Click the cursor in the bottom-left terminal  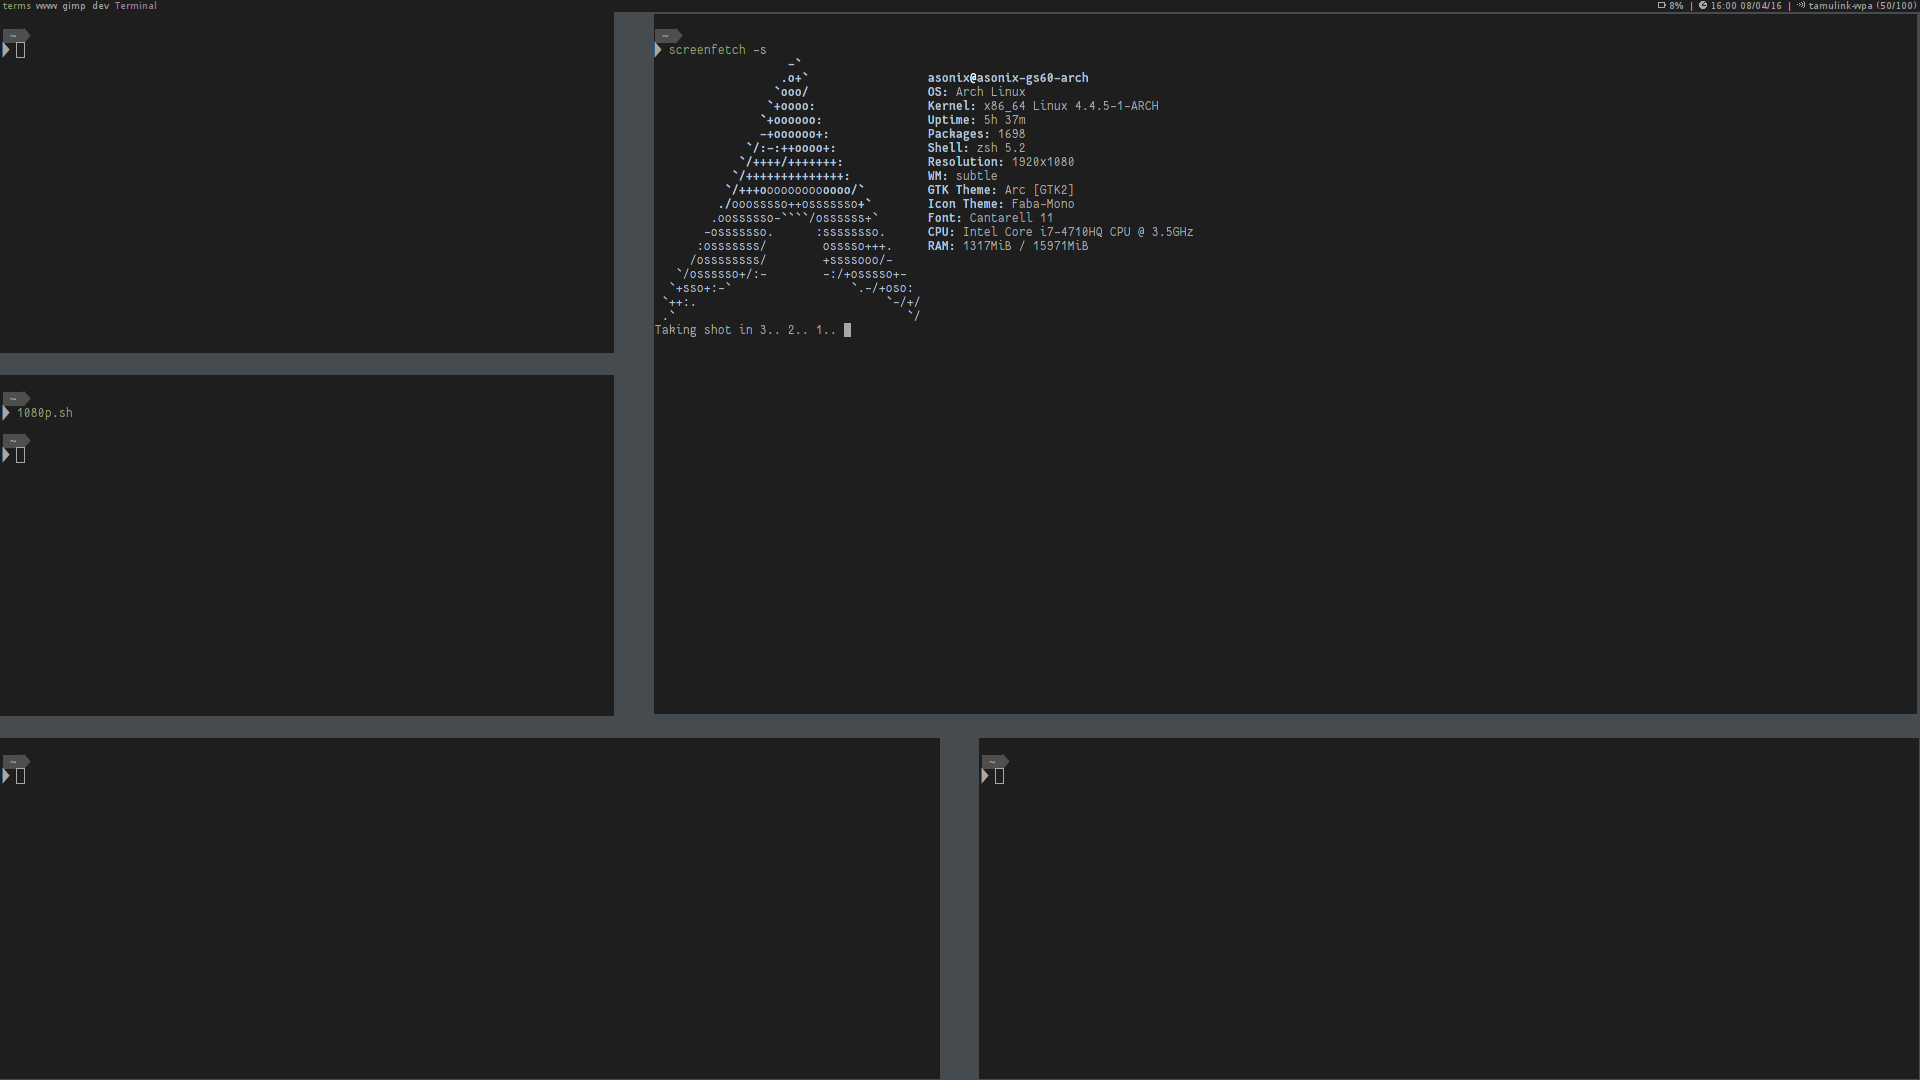click(21, 776)
